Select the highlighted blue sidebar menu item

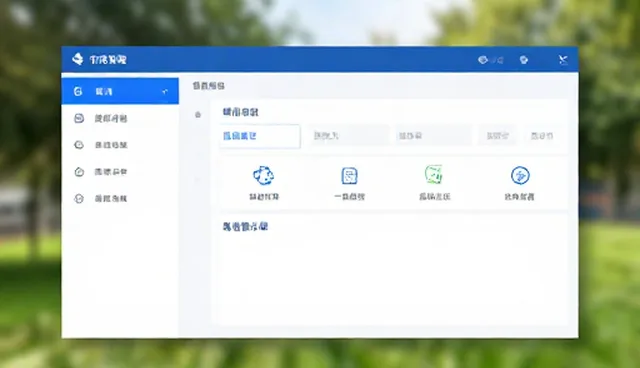pos(120,91)
